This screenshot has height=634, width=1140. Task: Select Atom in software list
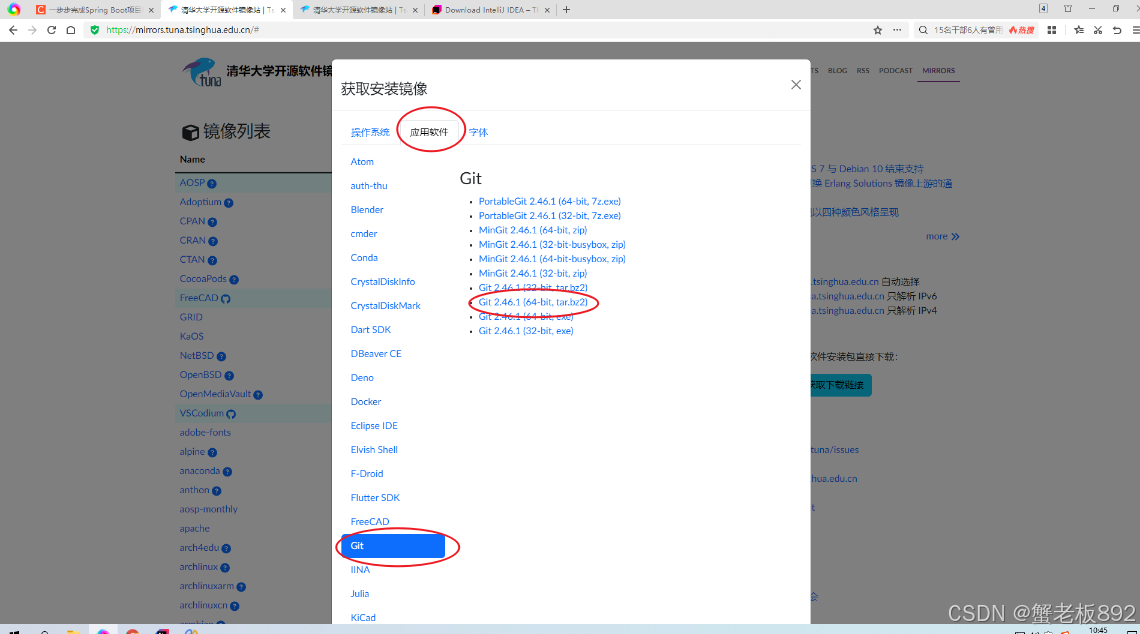tap(362, 161)
